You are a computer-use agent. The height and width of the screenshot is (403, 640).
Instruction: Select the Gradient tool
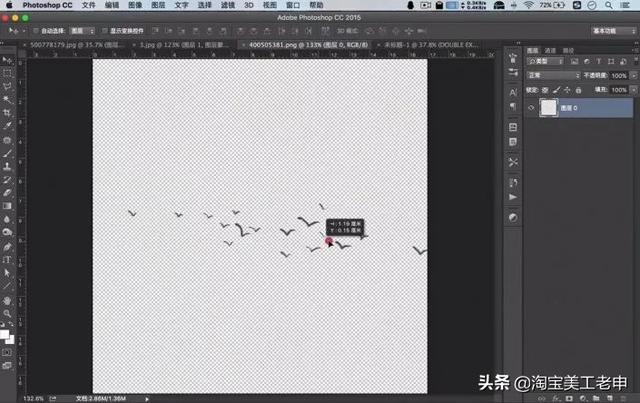tap(7, 206)
